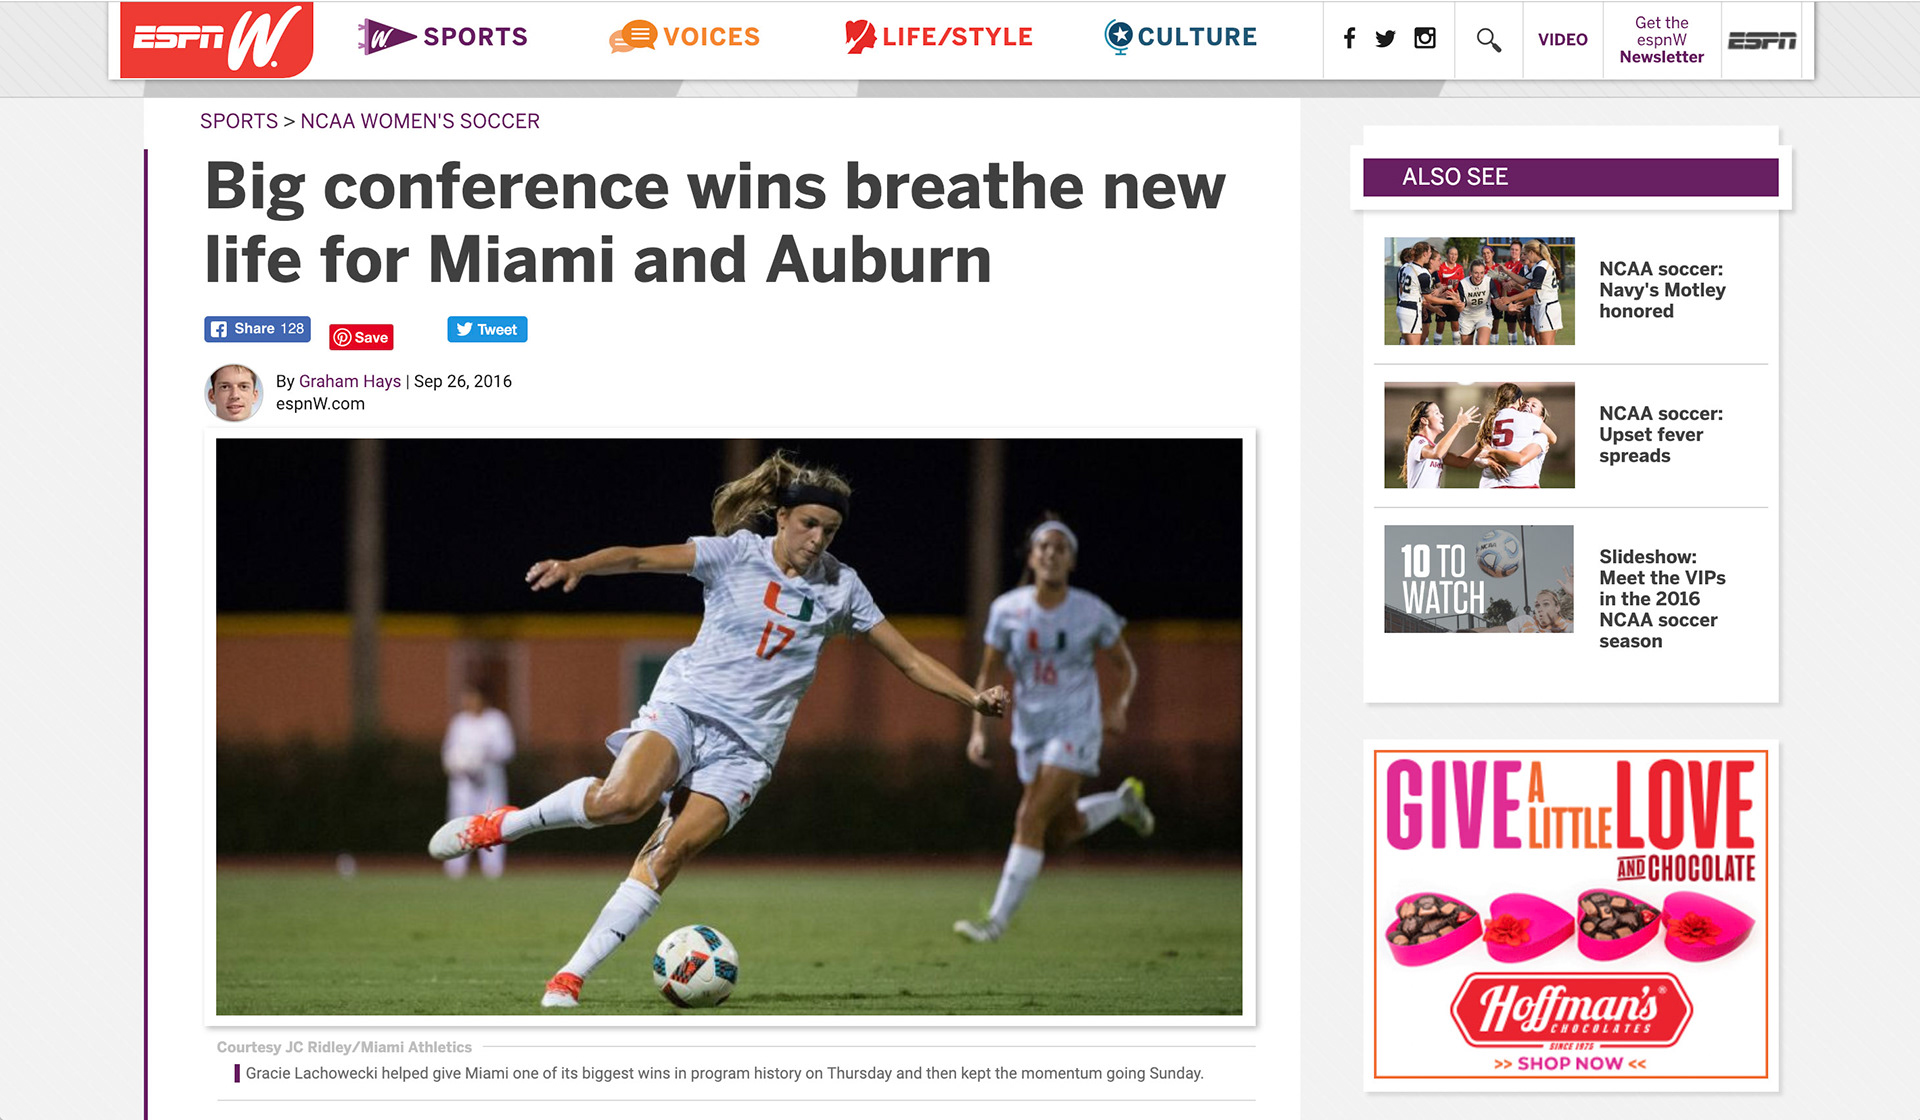The height and width of the screenshot is (1120, 1920).
Task: Open the VIDEO section
Action: (x=1562, y=40)
